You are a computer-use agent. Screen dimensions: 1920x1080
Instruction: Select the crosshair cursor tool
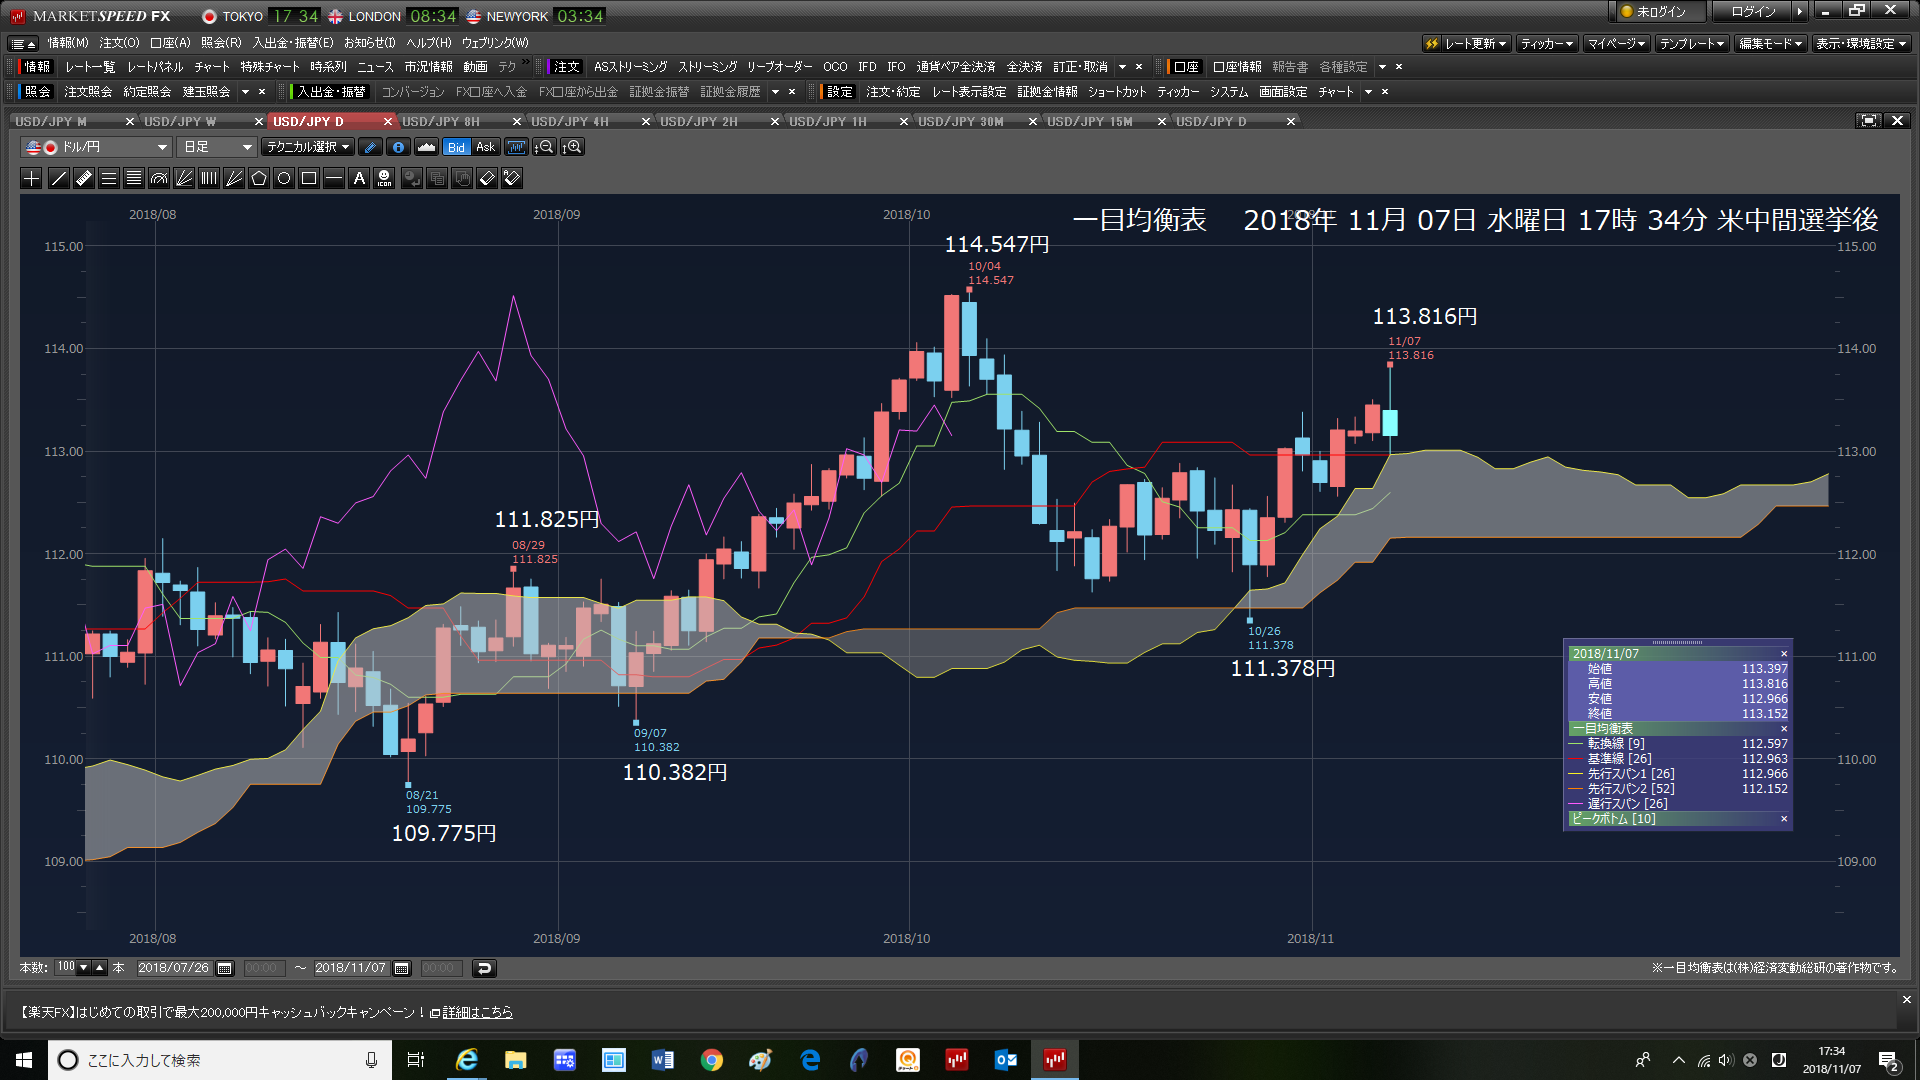point(32,178)
